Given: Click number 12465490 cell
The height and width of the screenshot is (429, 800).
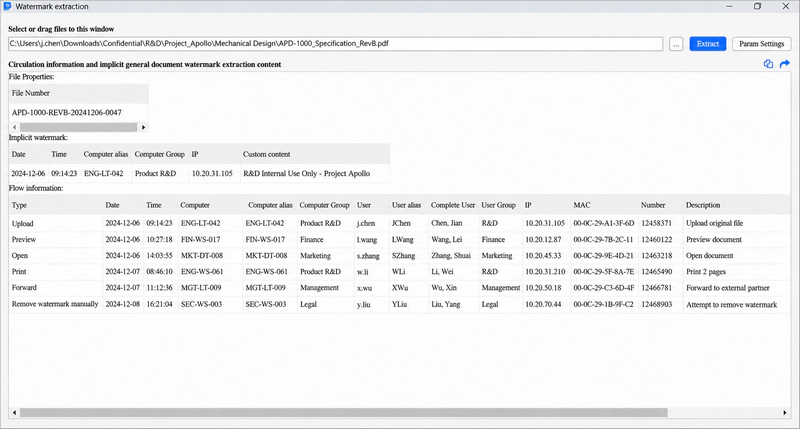Looking at the screenshot, I should click(x=657, y=272).
